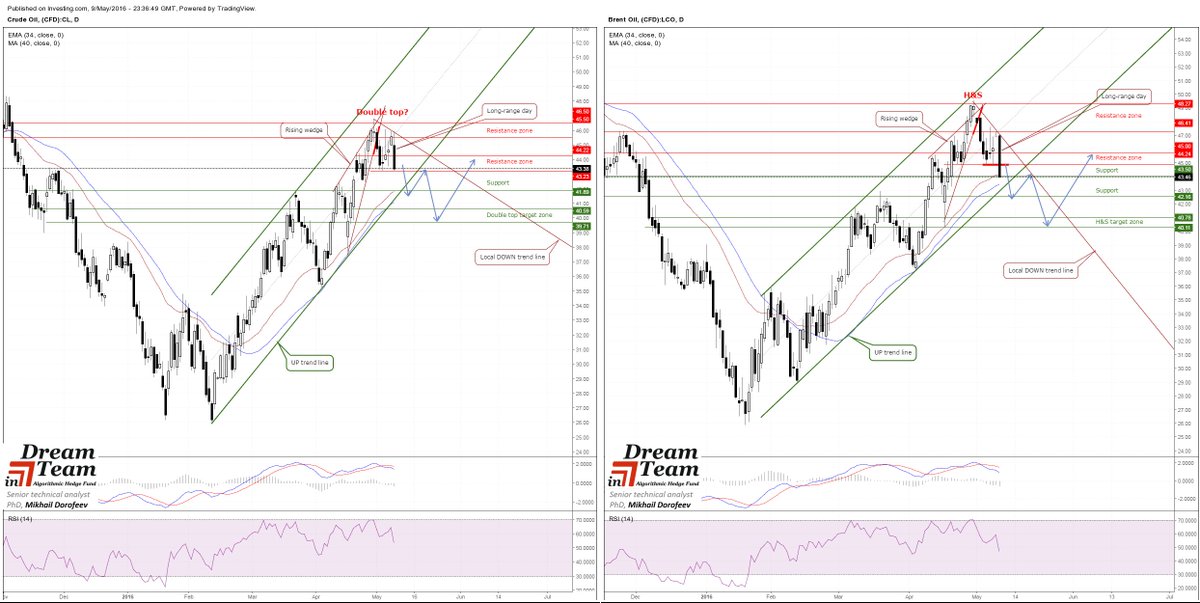The width and height of the screenshot is (1200, 603).
Task: Click black 43.38 current price tag on Crude chart
Action: coord(581,168)
